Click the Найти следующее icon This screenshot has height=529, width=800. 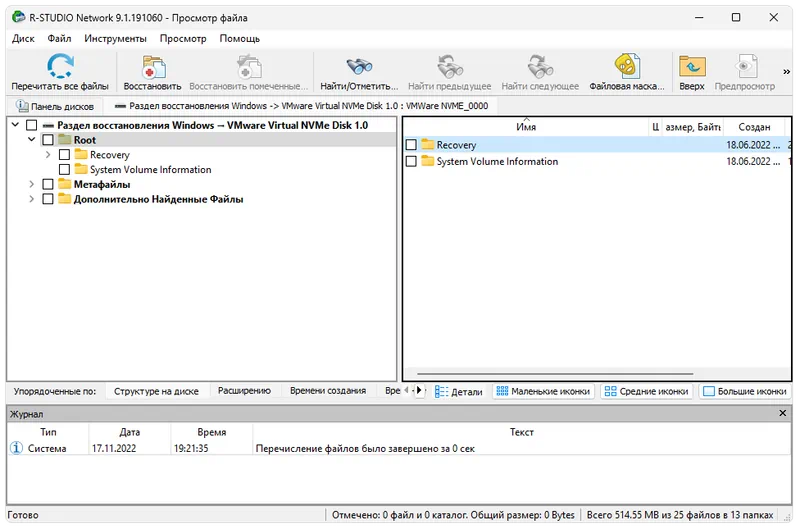click(x=540, y=66)
